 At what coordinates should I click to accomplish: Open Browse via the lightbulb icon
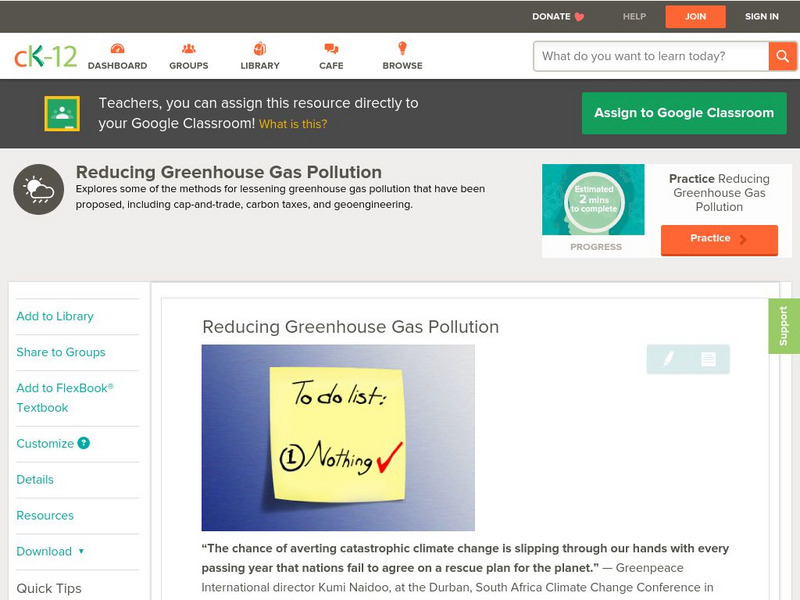(401, 47)
